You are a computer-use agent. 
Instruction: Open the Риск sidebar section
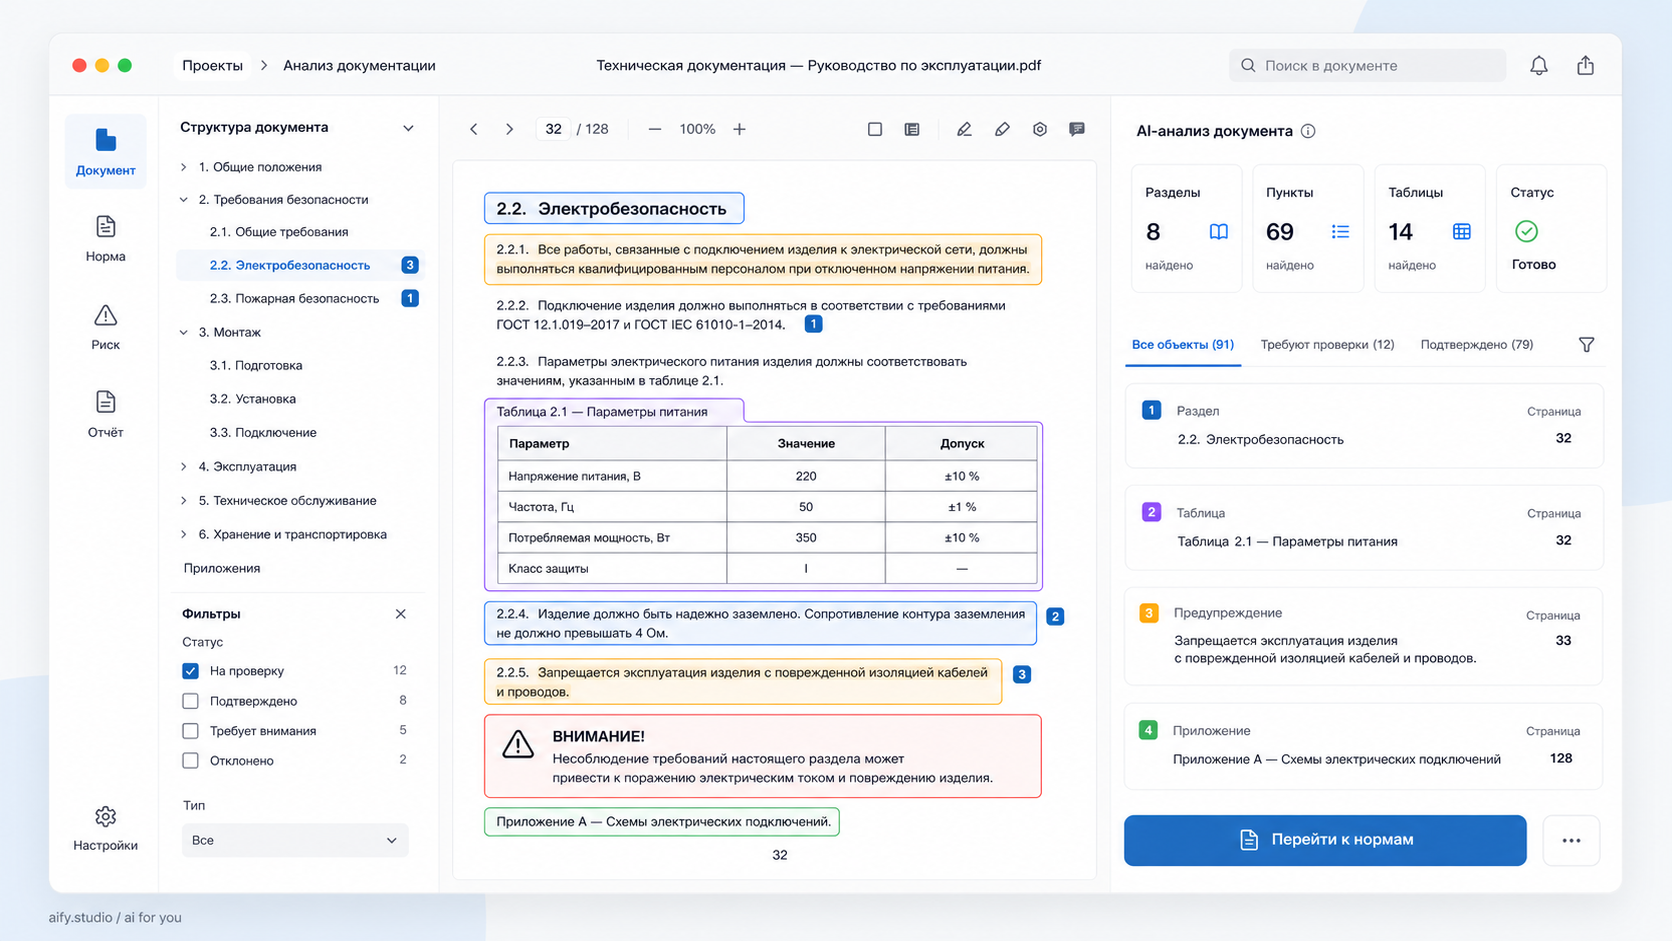coord(105,327)
